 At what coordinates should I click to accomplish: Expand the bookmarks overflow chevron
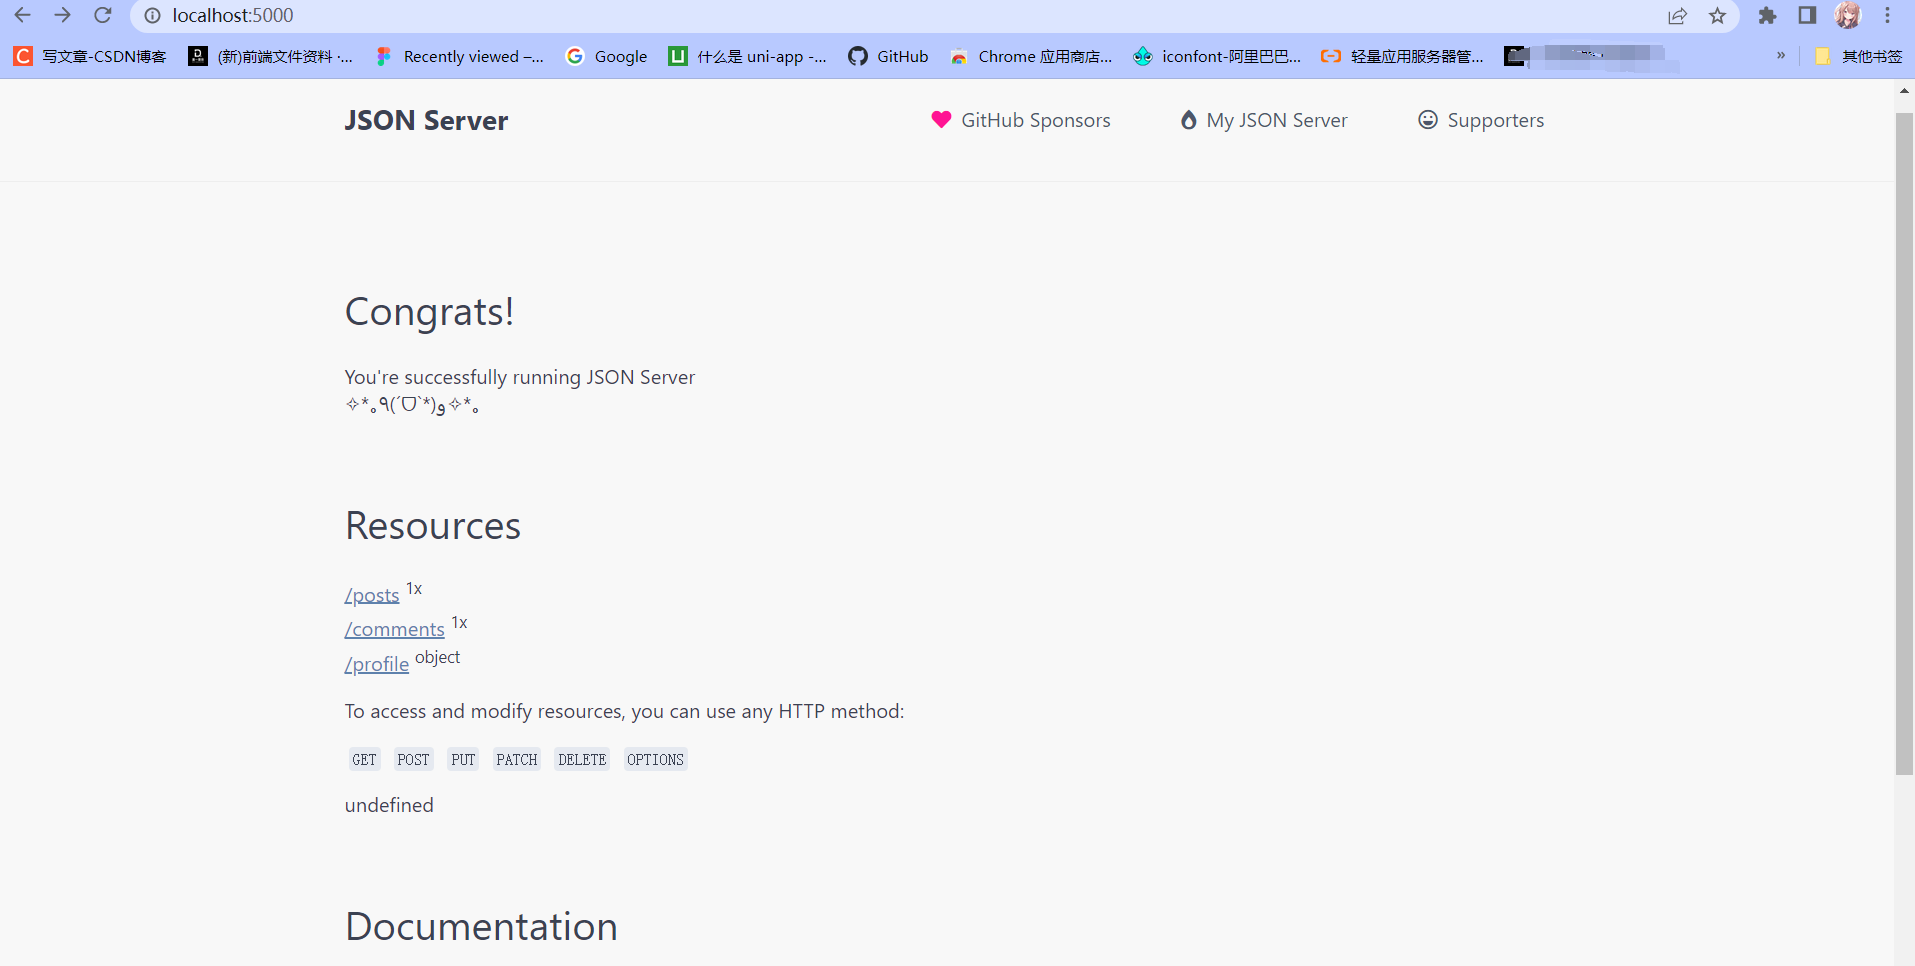(x=1780, y=56)
